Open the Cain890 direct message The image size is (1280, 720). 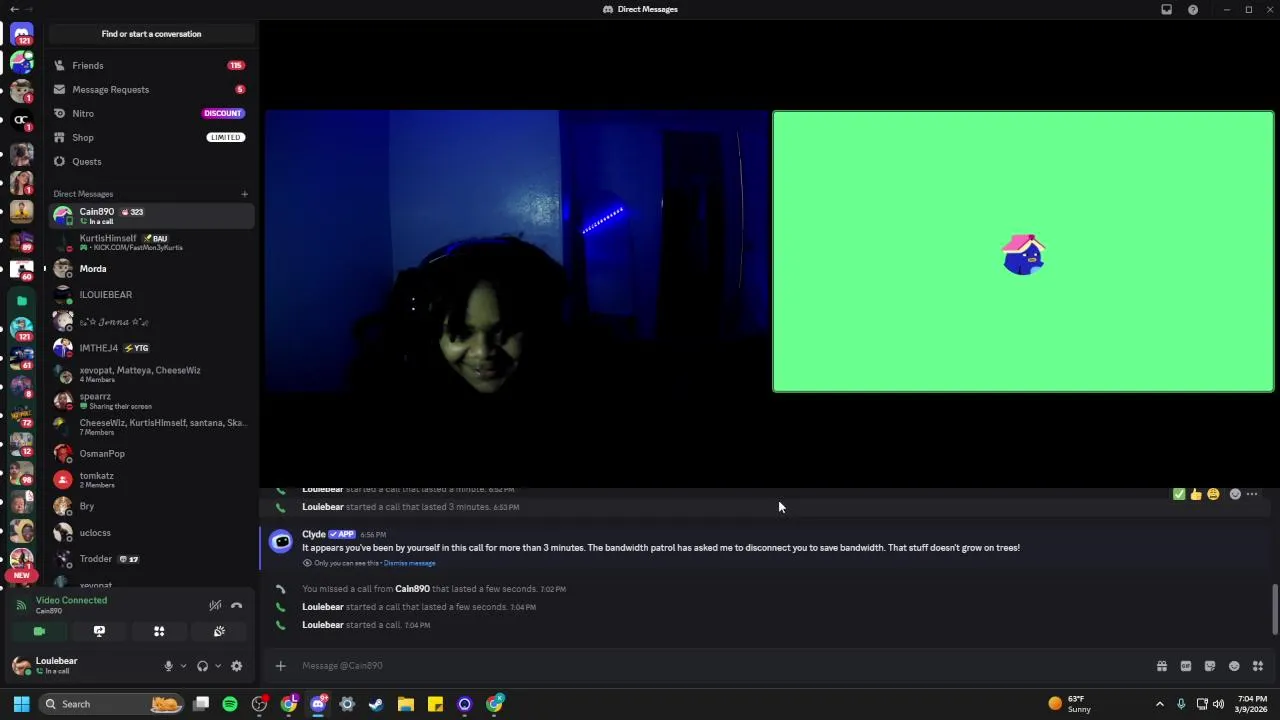pyautogui.click(x=151, y=216)
